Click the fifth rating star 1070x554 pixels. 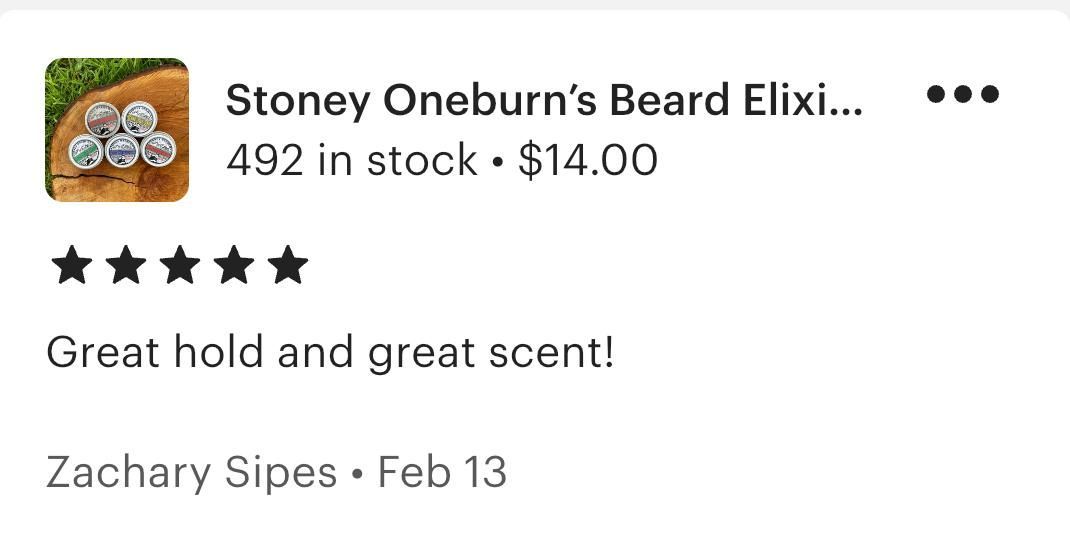288,265
